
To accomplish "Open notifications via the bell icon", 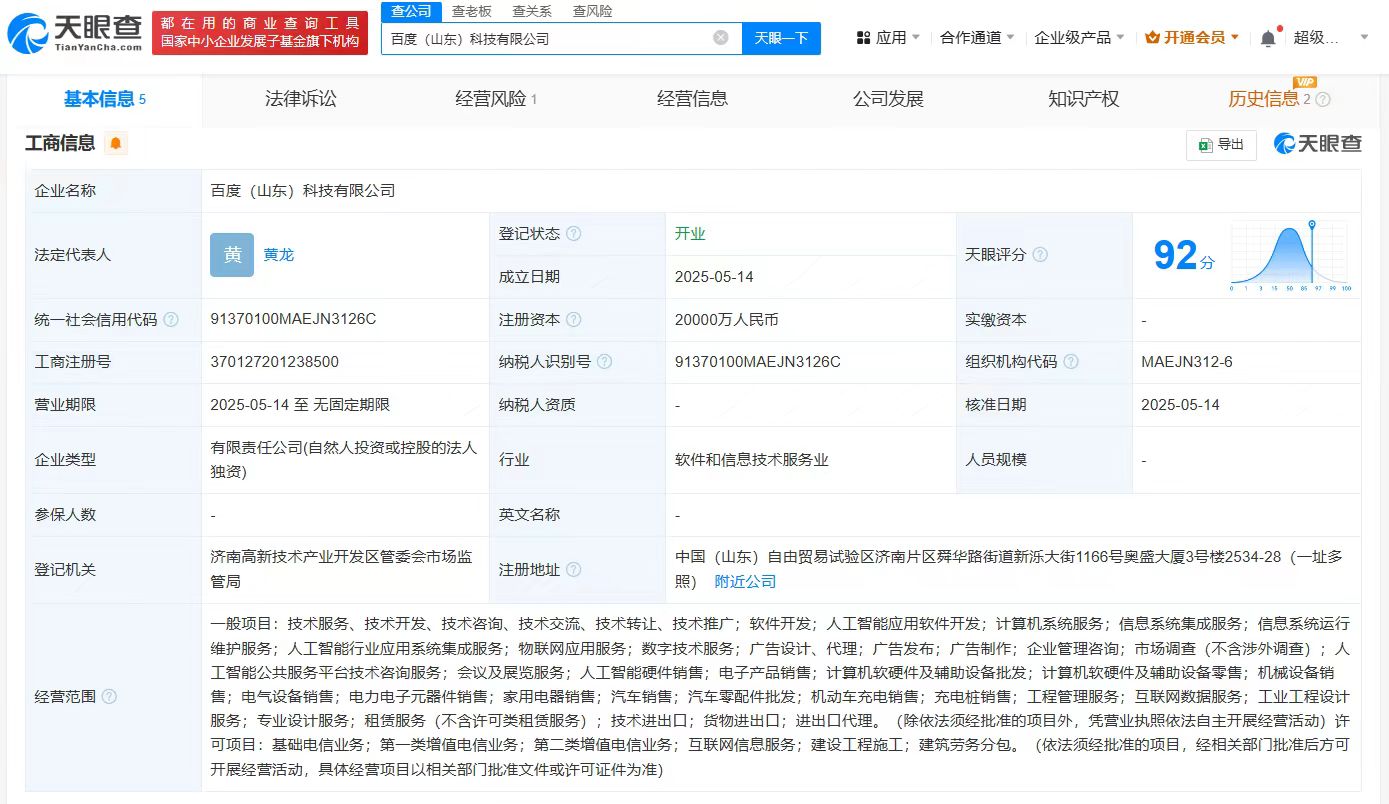I will coord(1268,38).
